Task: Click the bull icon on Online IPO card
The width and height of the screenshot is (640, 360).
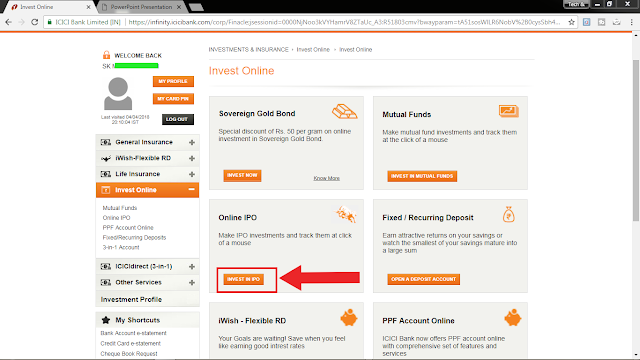Action: point(346,214)
